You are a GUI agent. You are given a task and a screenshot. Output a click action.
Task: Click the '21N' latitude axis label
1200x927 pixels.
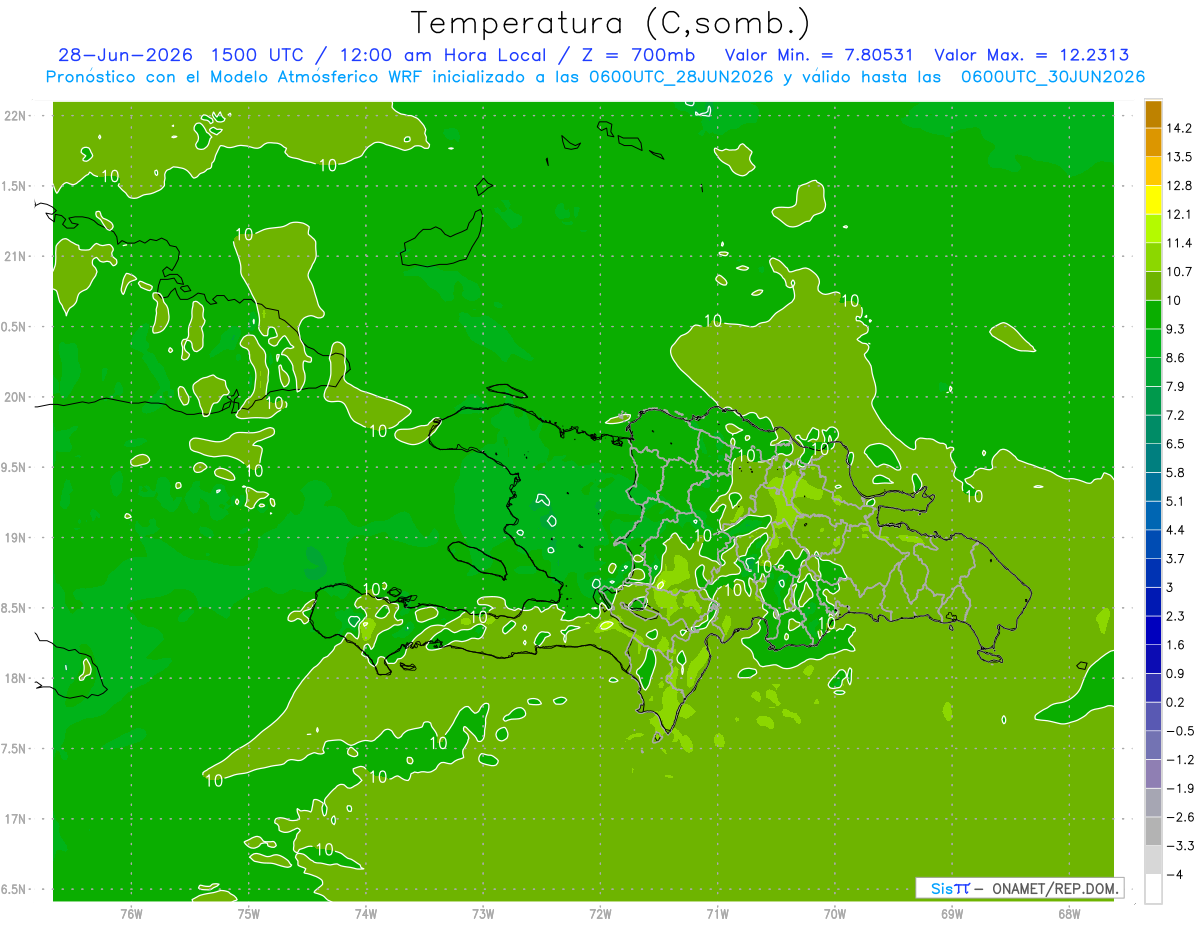[x=16, y=257]
